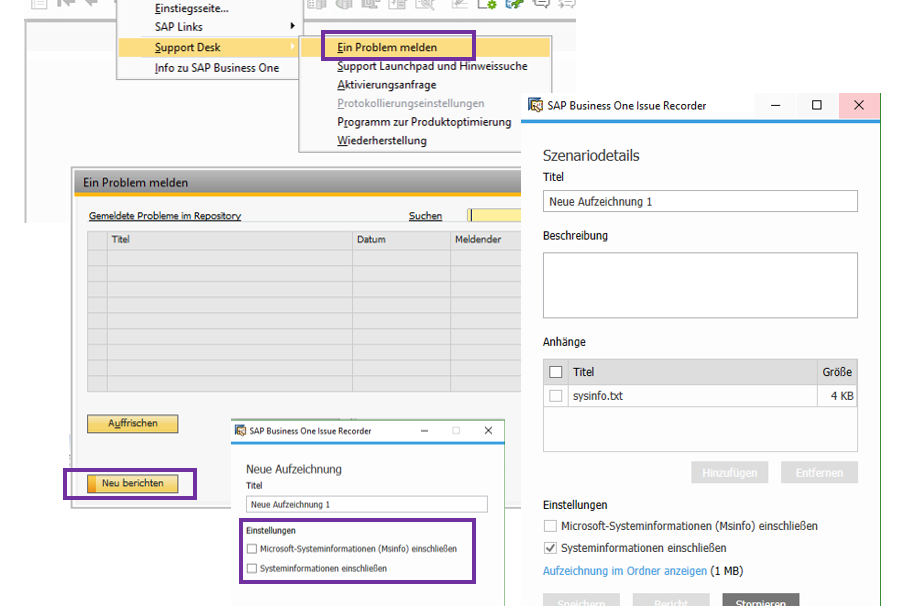Enable Systeminformationen checkbox in small recorder window
The height and width of the screenshot is (606, 910).
252,568
